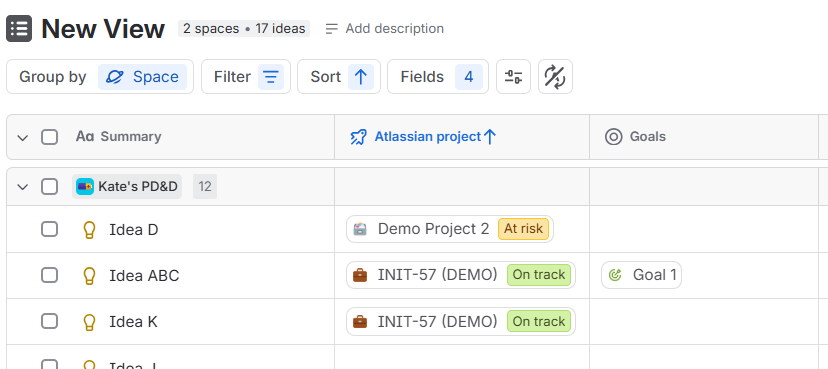Click the New View title
Image resolution: width=828 pixels, height=369 pixels.
pyautogui.click(x=103, y=29)
